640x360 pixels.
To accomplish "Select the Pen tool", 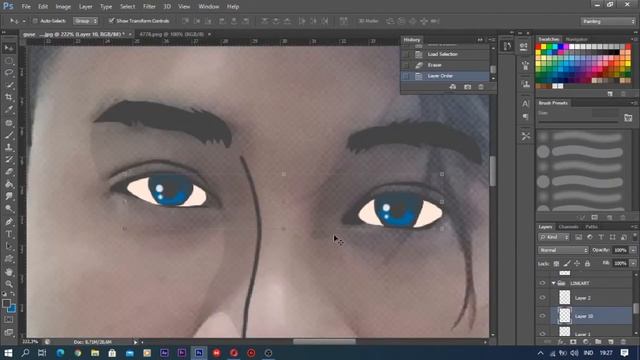I will [x=9, y=222].
